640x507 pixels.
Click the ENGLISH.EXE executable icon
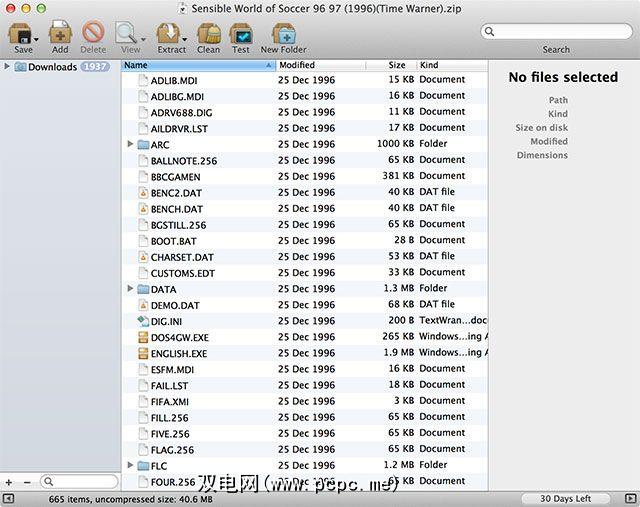click(143, 353)
